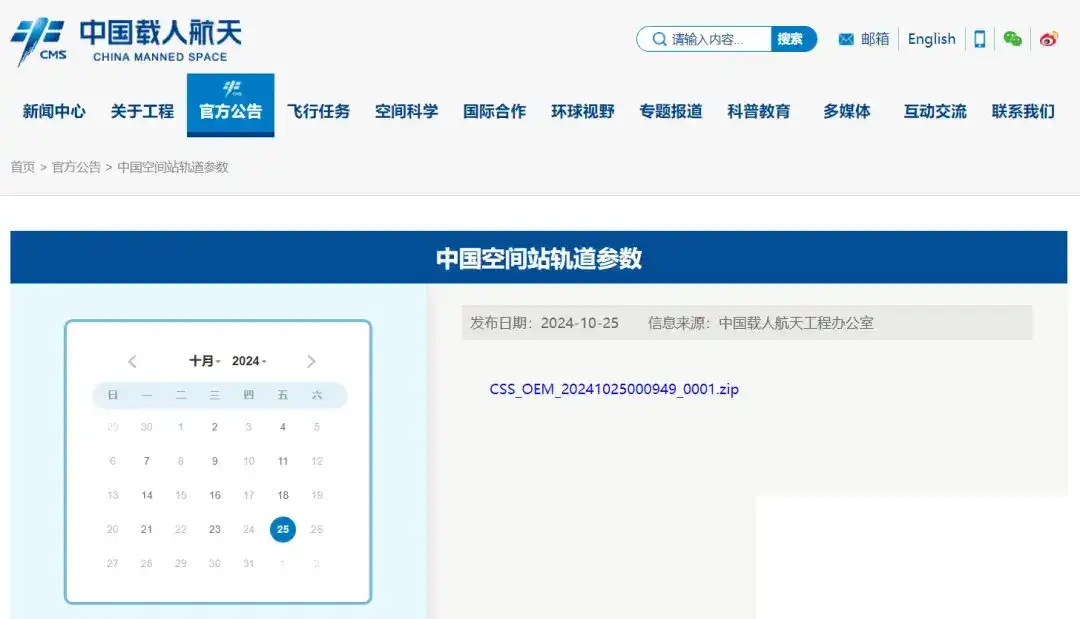The height and width of the screenshot is (619, 1080).
Task: Click the 发布日期：2024-10-25 text
Action: (544, 323)
